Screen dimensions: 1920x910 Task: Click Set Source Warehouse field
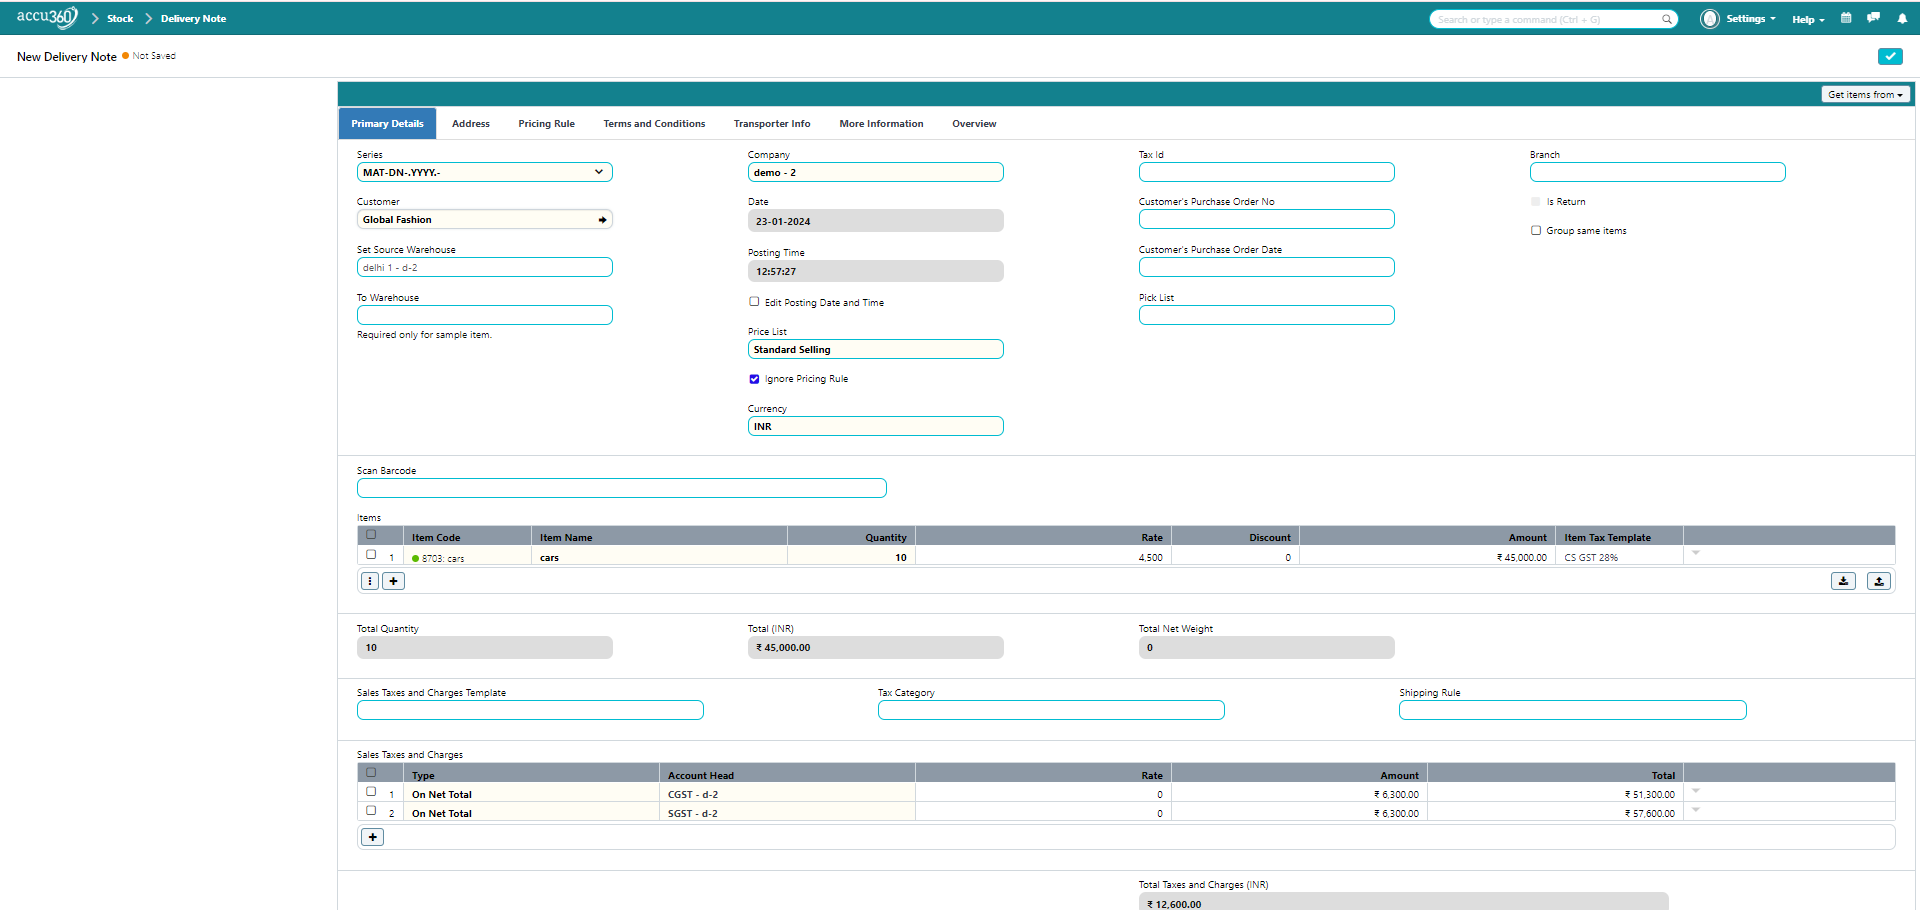click(485, 267)
